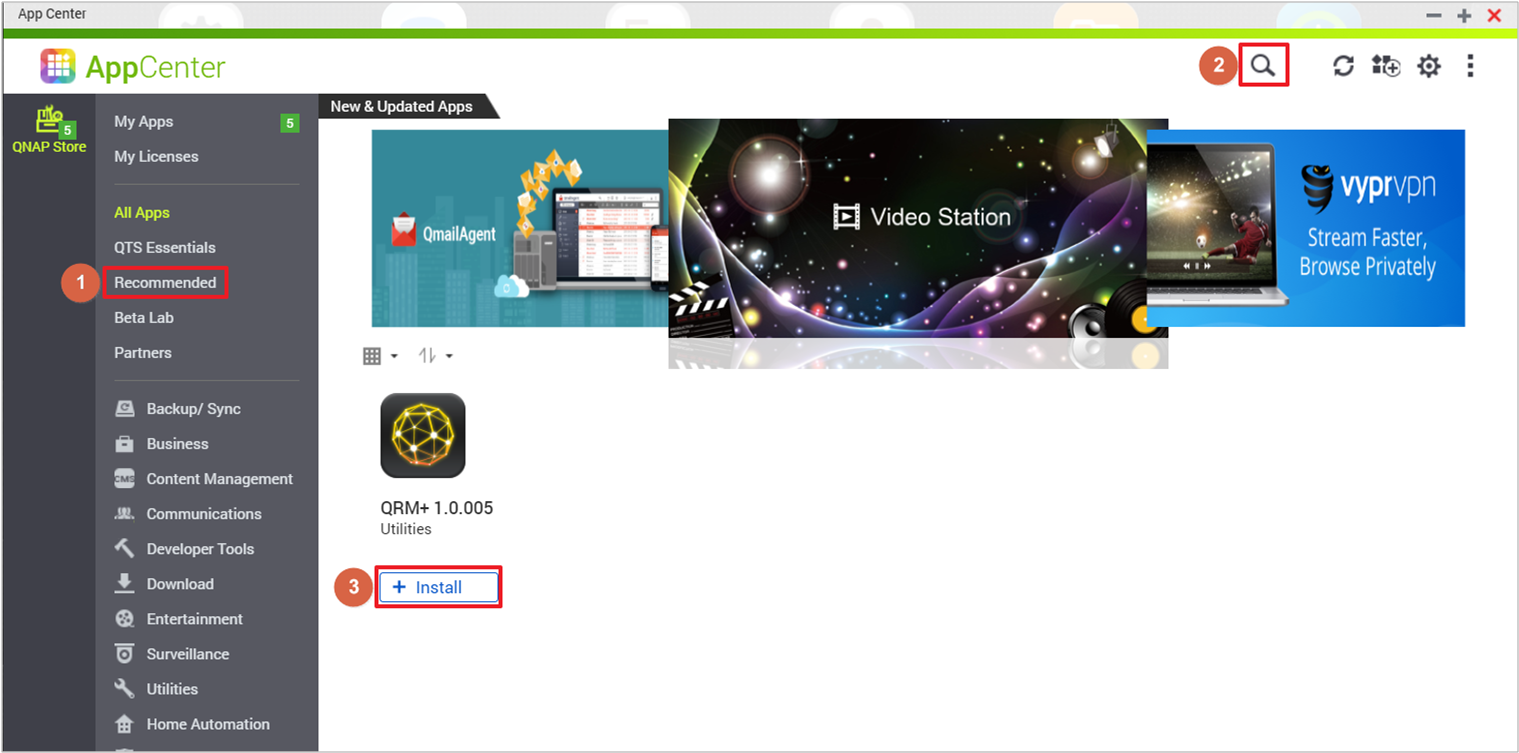Click the Video Station banner
Image resolution: width=1519 pixels, height=753 pixels.
point(917,230)
